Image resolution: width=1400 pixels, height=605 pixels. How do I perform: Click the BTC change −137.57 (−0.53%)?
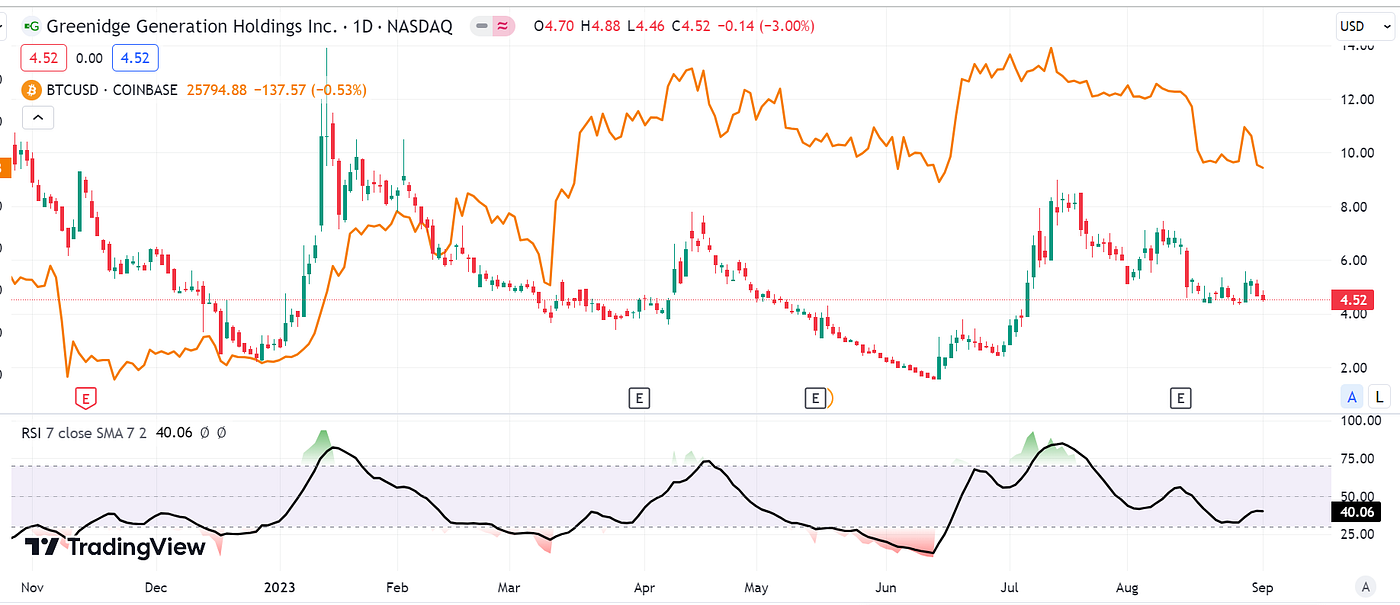(311, 90)
